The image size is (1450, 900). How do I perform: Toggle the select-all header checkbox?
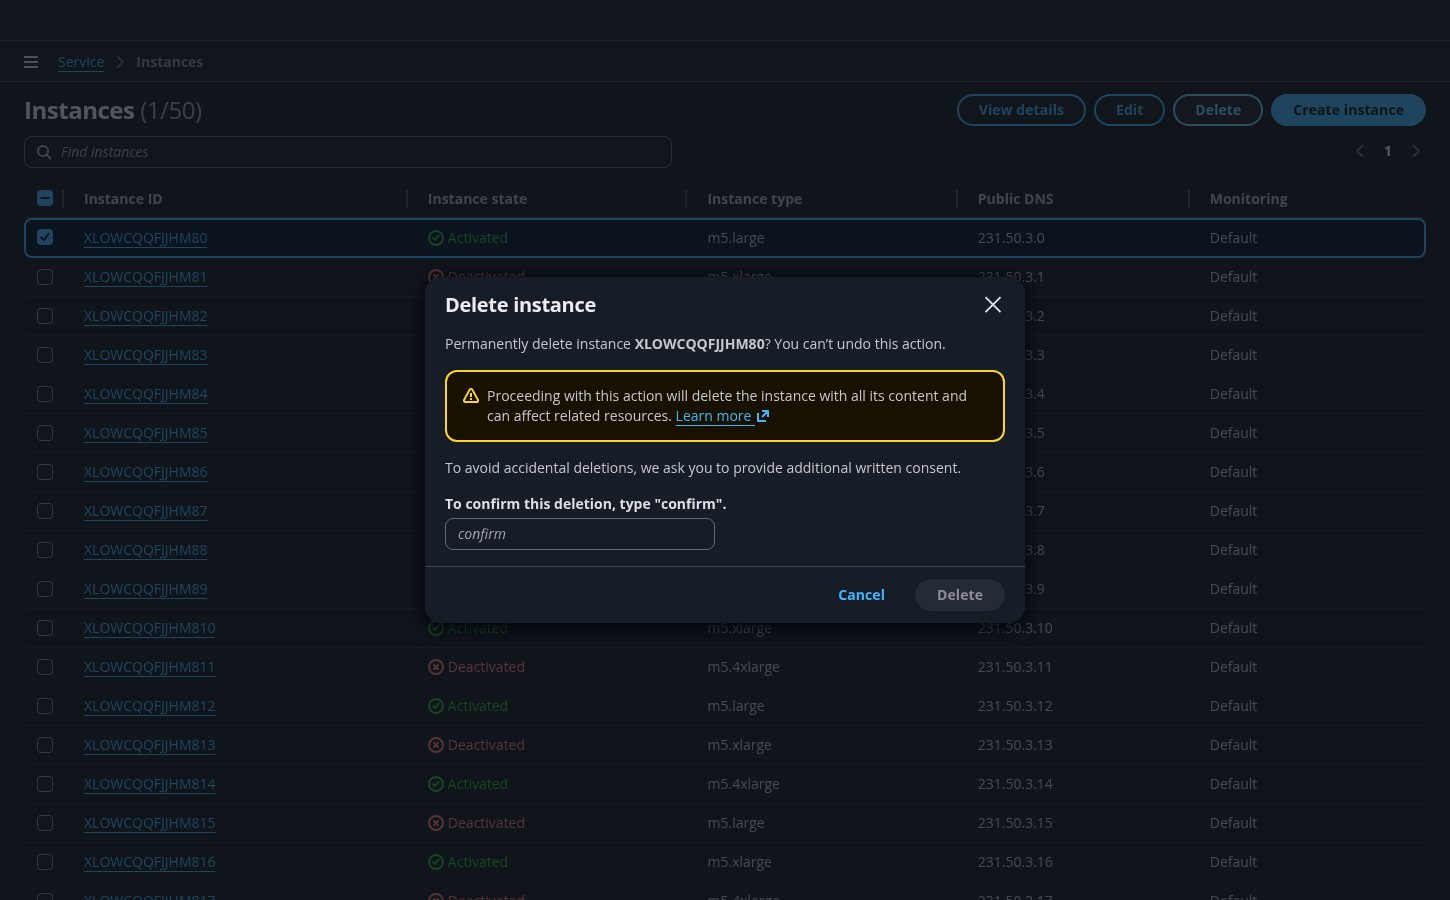(x=45, y=198)
